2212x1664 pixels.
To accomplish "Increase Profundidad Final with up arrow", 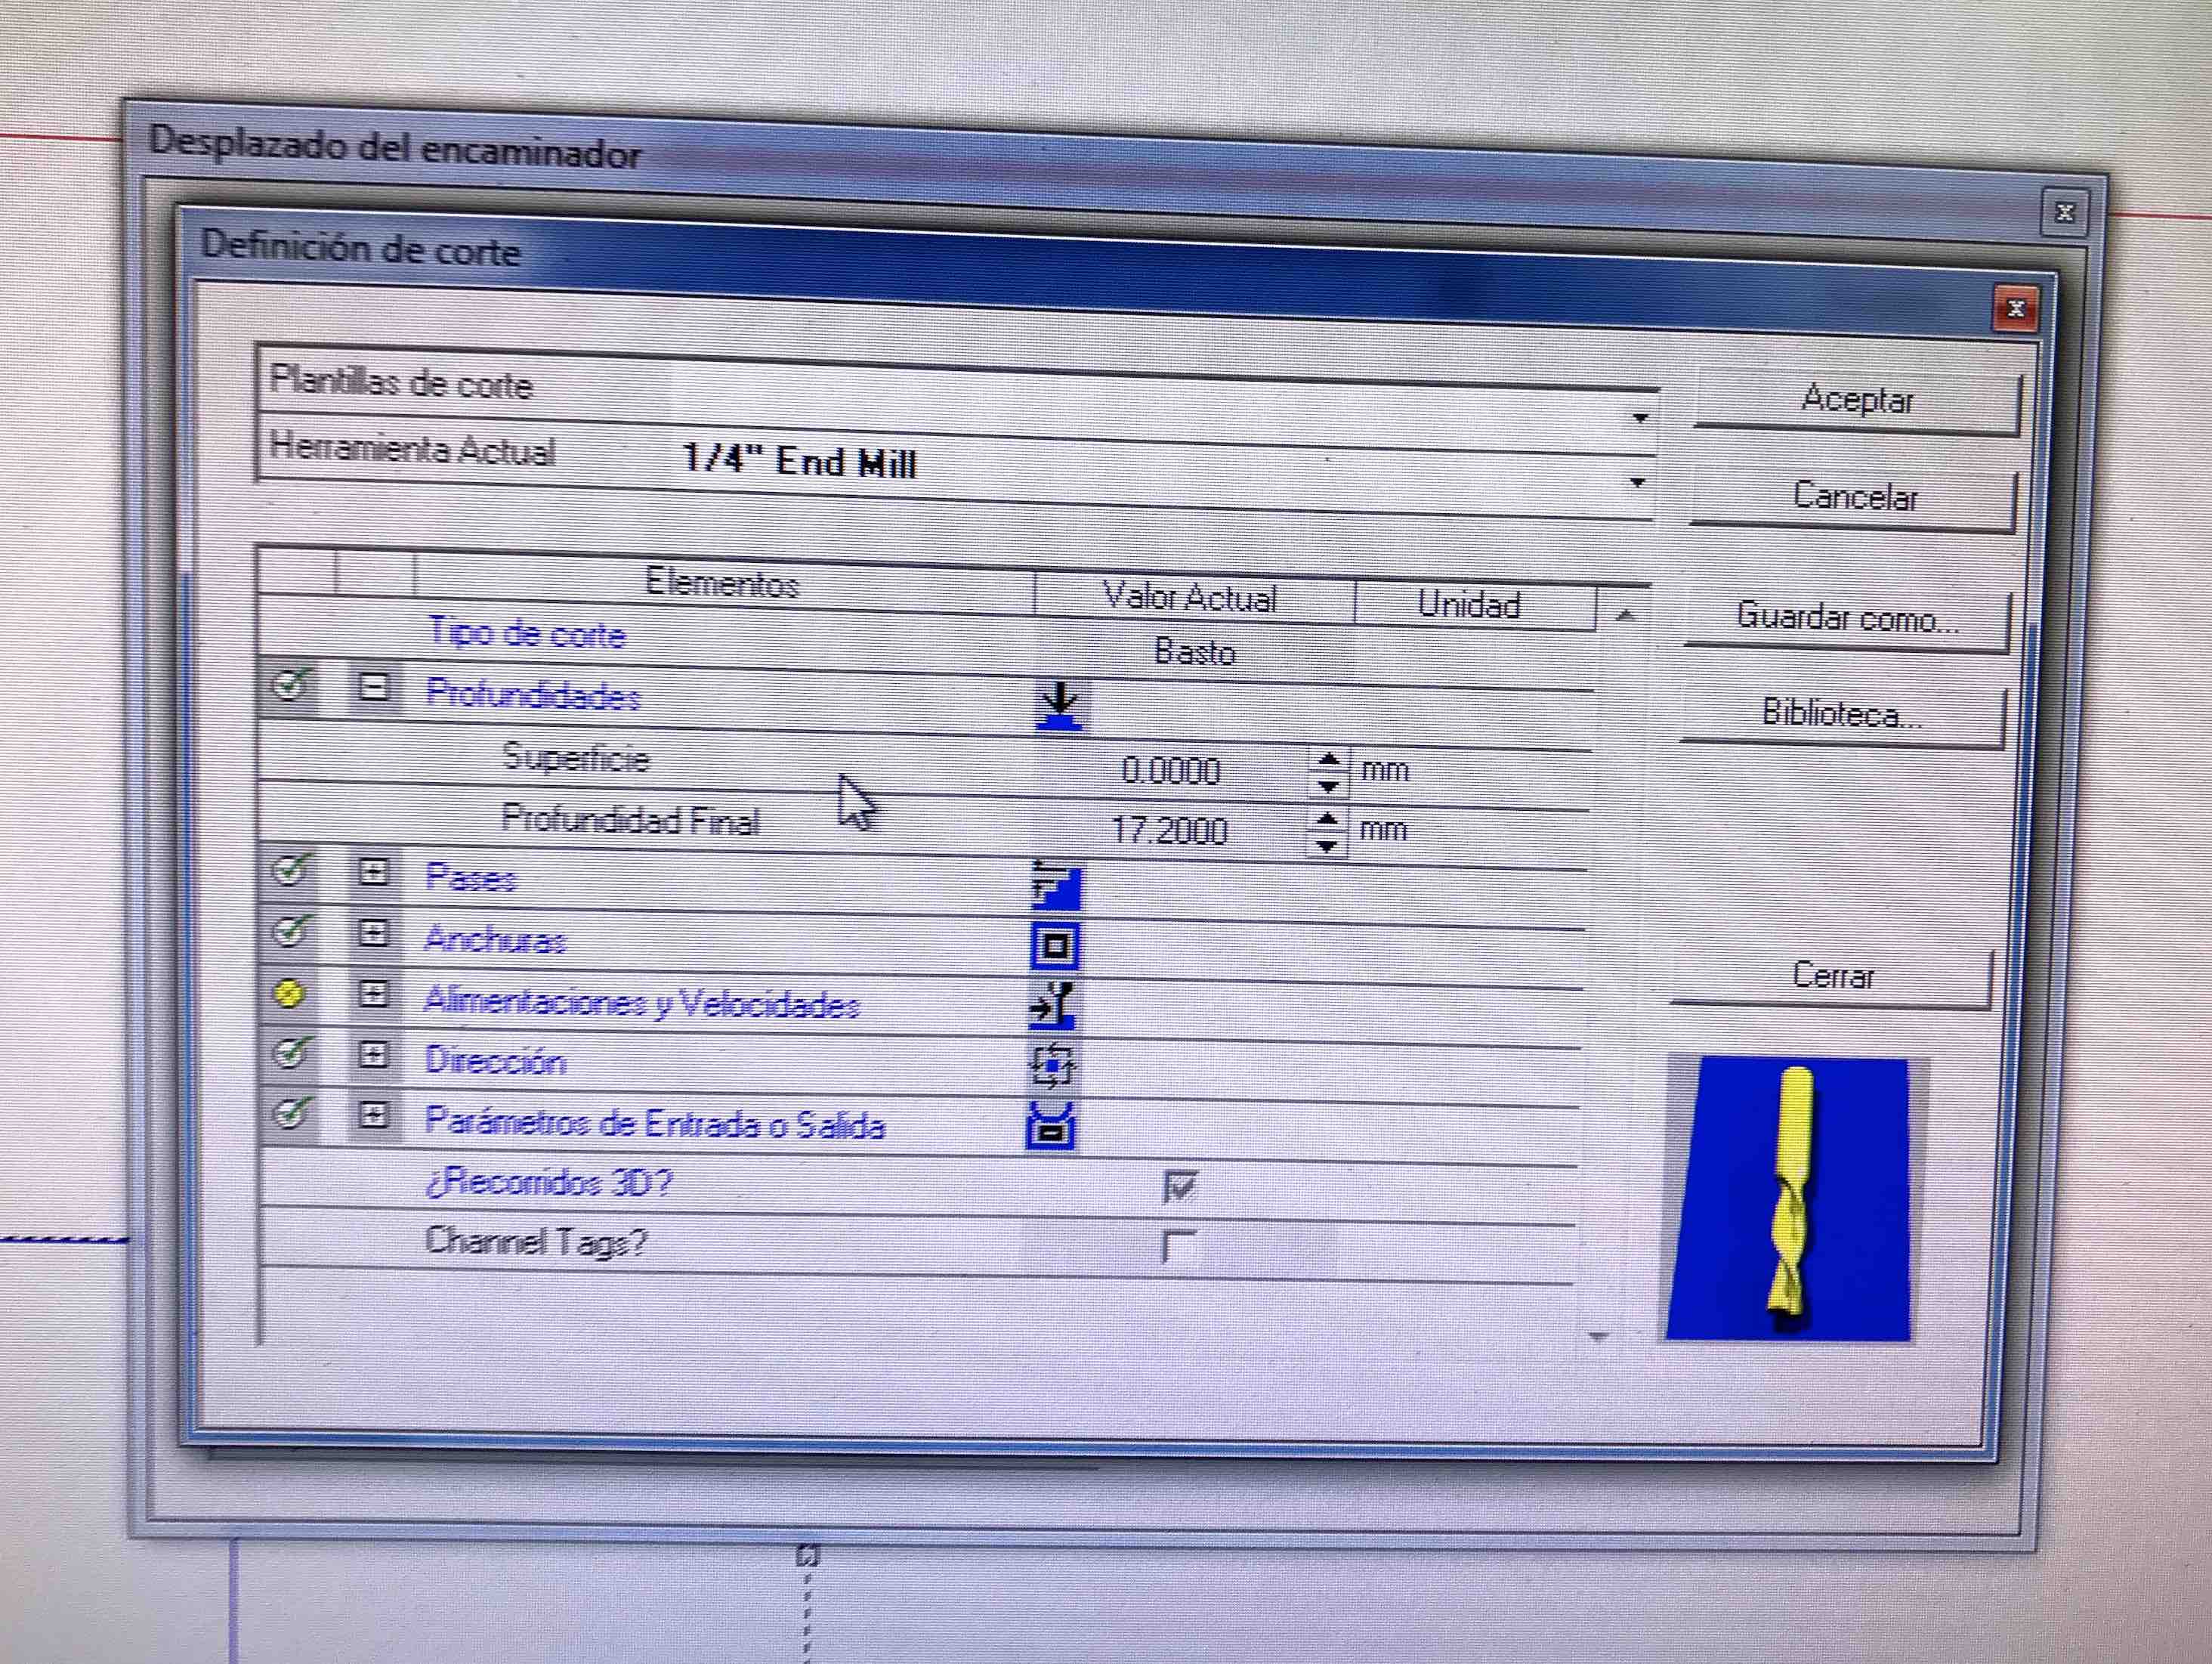I will coord(1327,821).
